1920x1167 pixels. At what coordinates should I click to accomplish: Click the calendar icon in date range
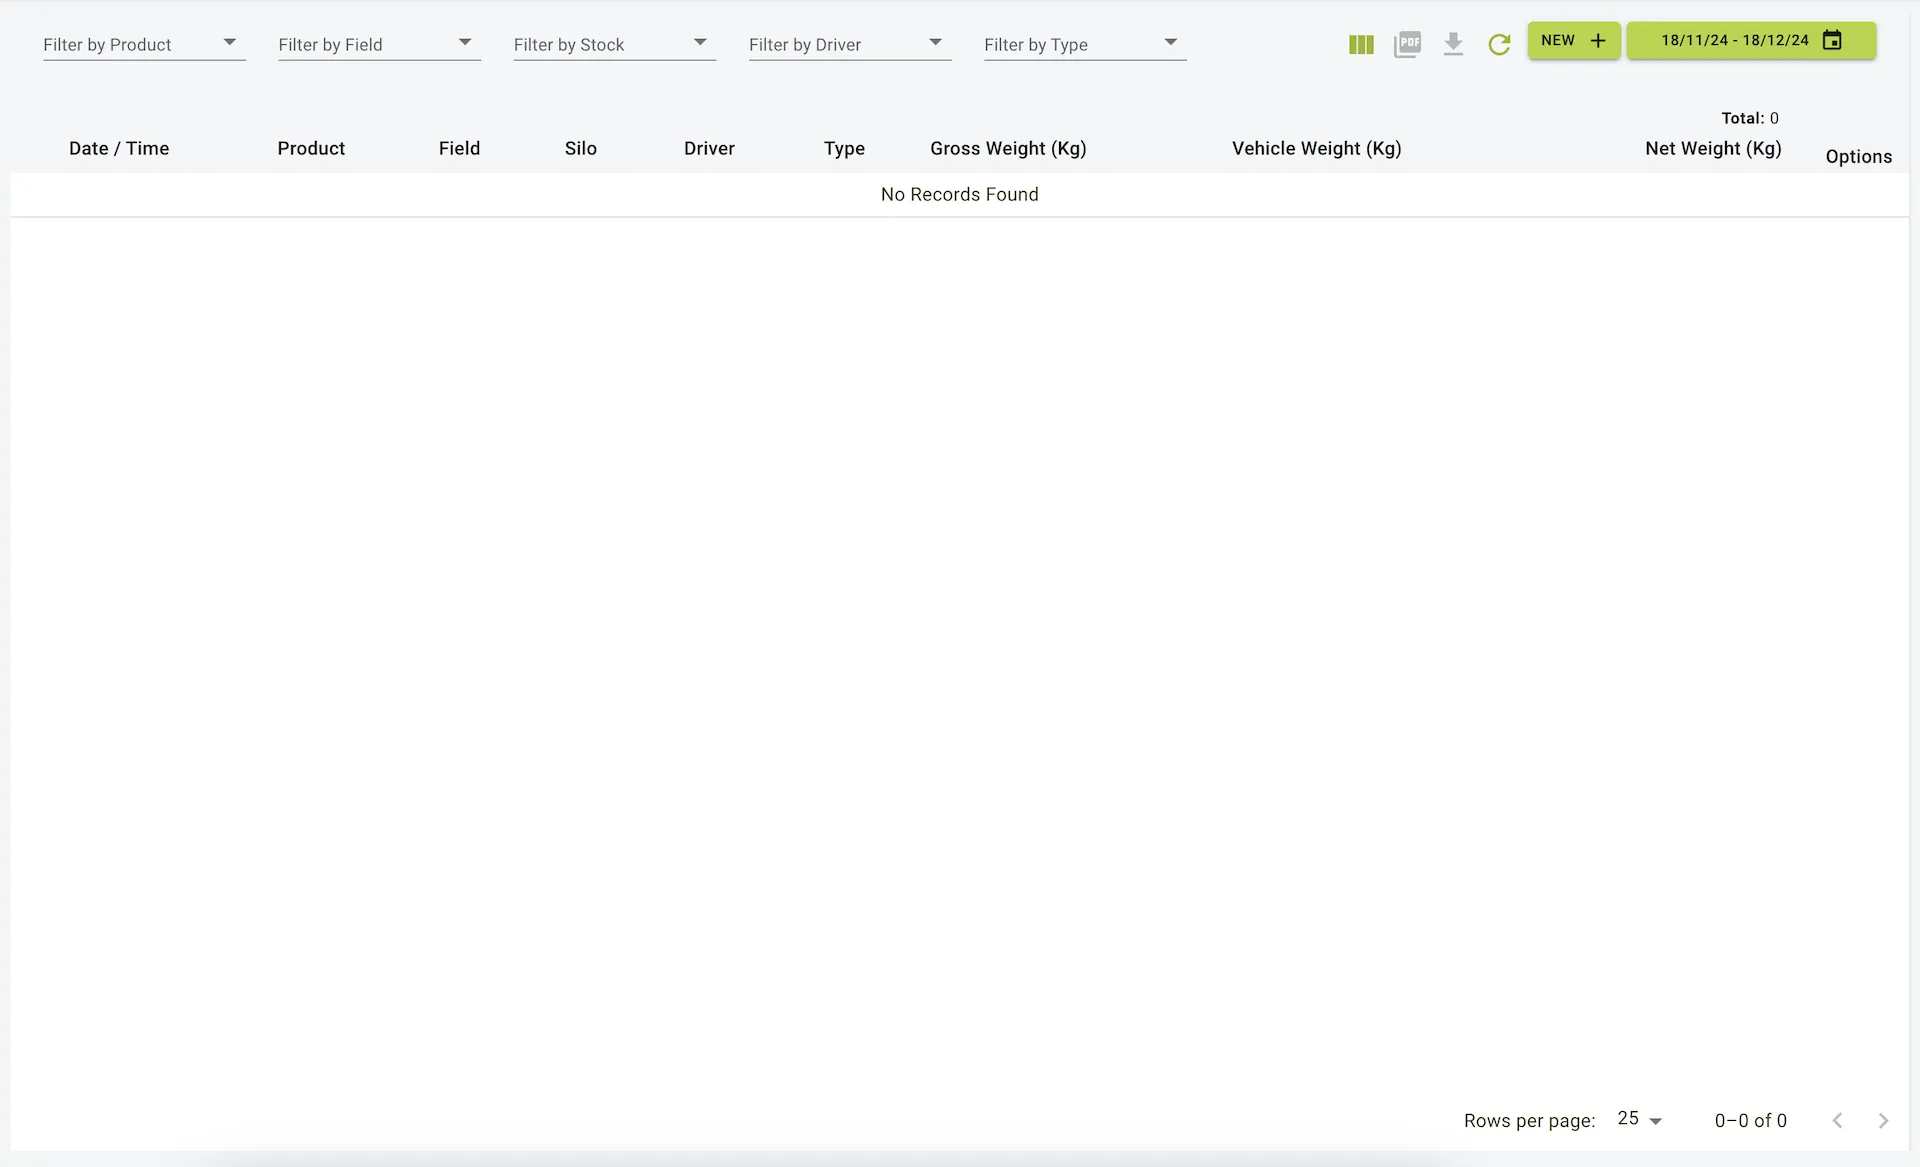pos(1832,40)
